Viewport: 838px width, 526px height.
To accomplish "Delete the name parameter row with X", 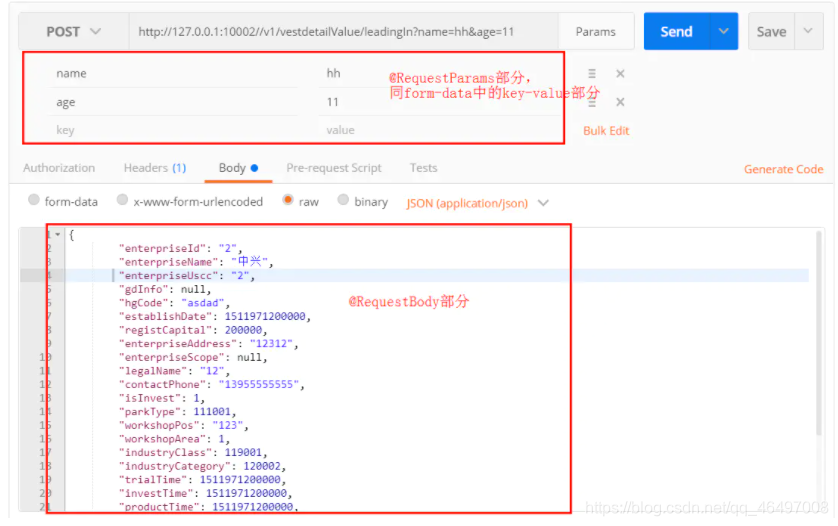I will tap(620, 73).
